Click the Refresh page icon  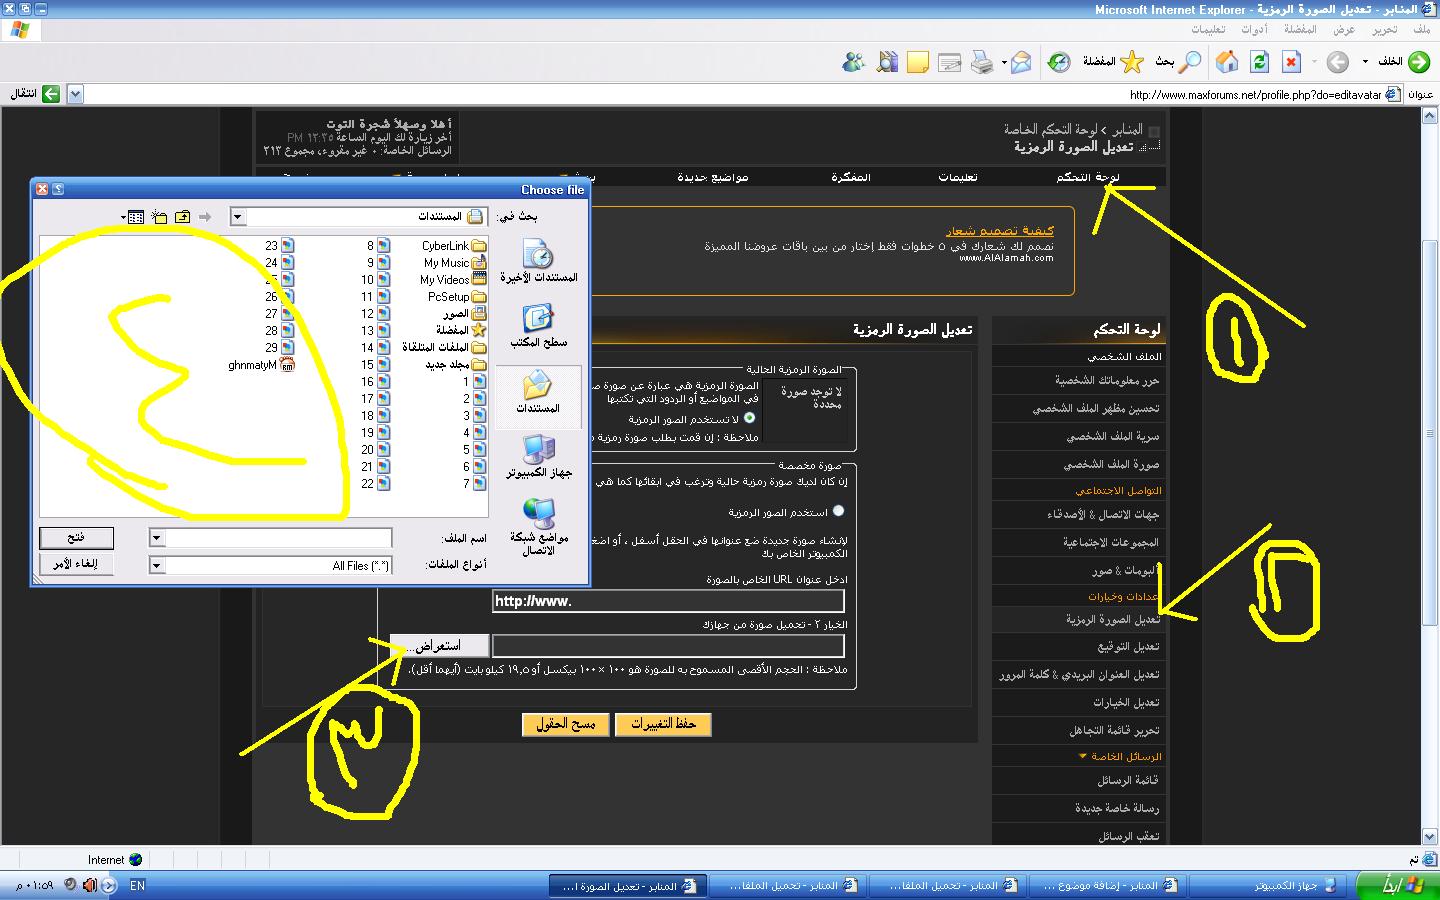1259,62
